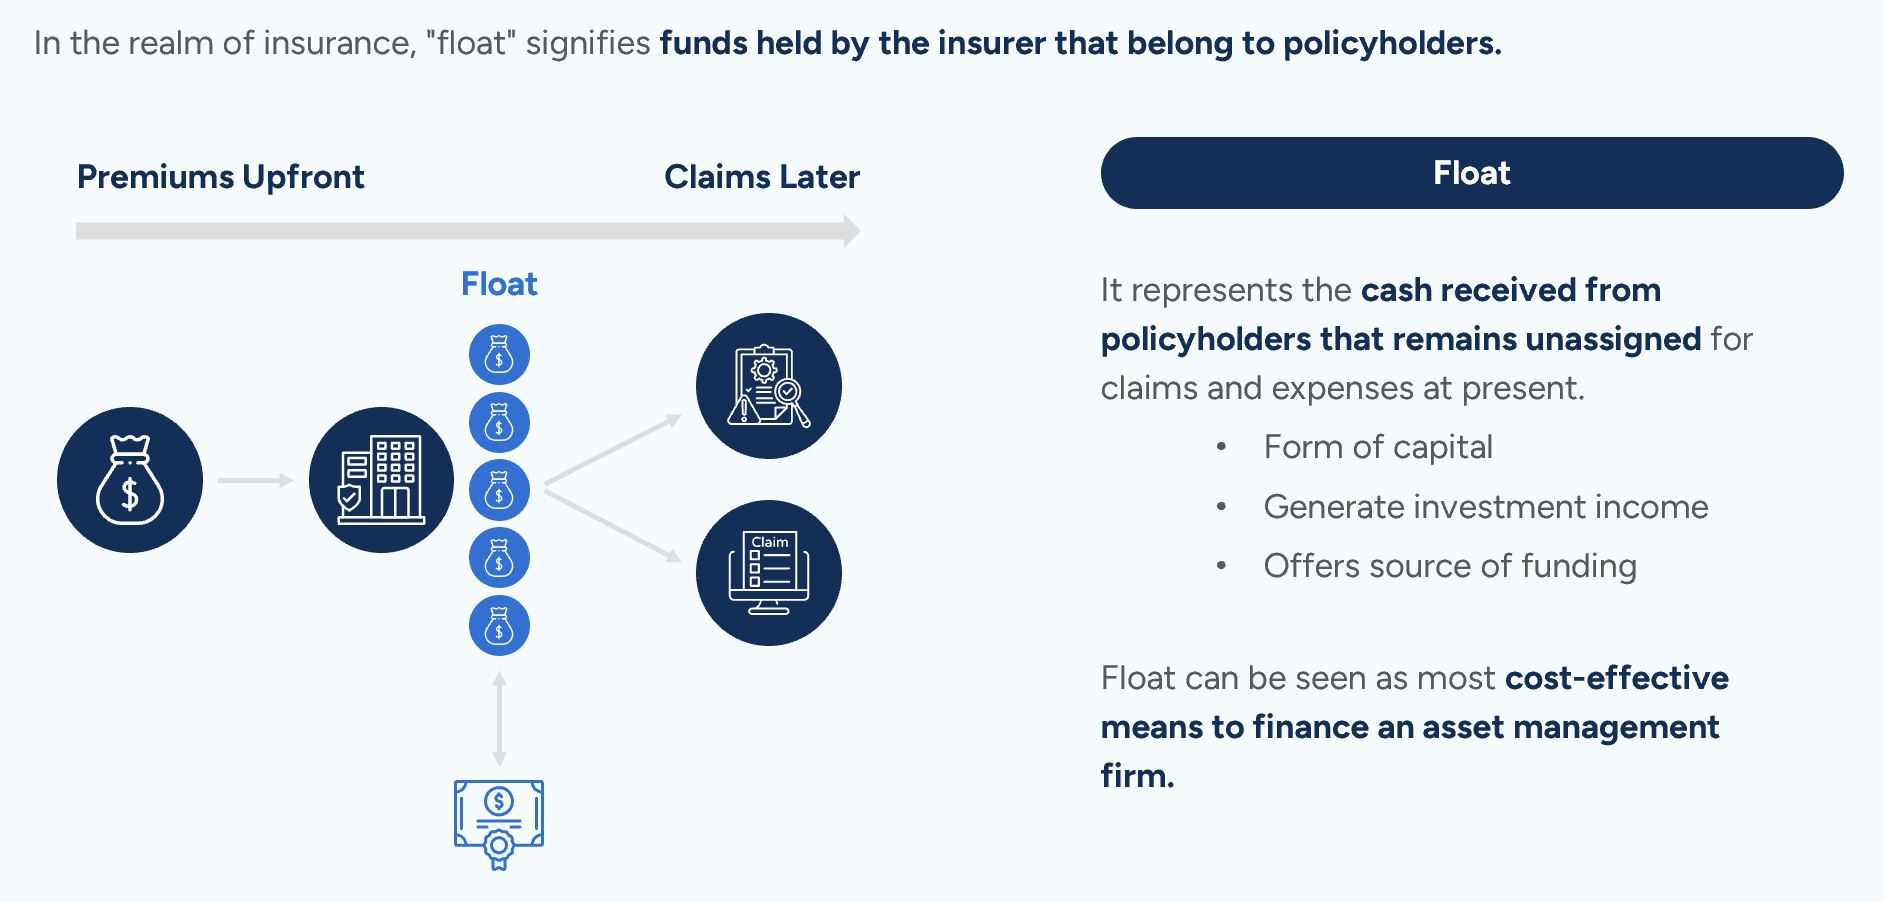Click the claims inspection clipboard icon
Image resolution: width=1884 pixels, height=902 pixels.
pyautogui.click(x=768, y=386)
